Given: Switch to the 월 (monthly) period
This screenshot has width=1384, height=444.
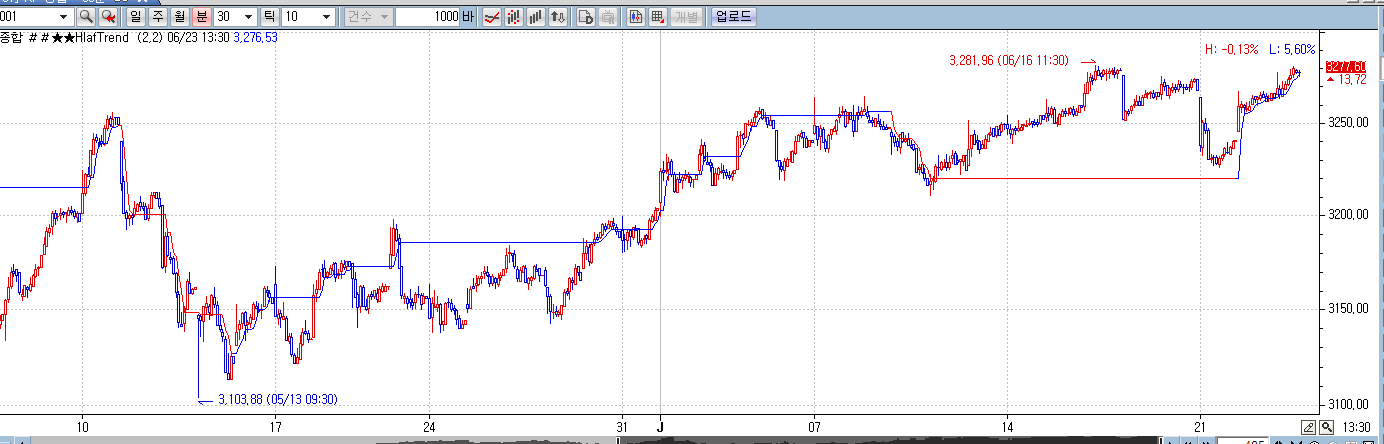Looking at the screenshot, I should [179, 17].
